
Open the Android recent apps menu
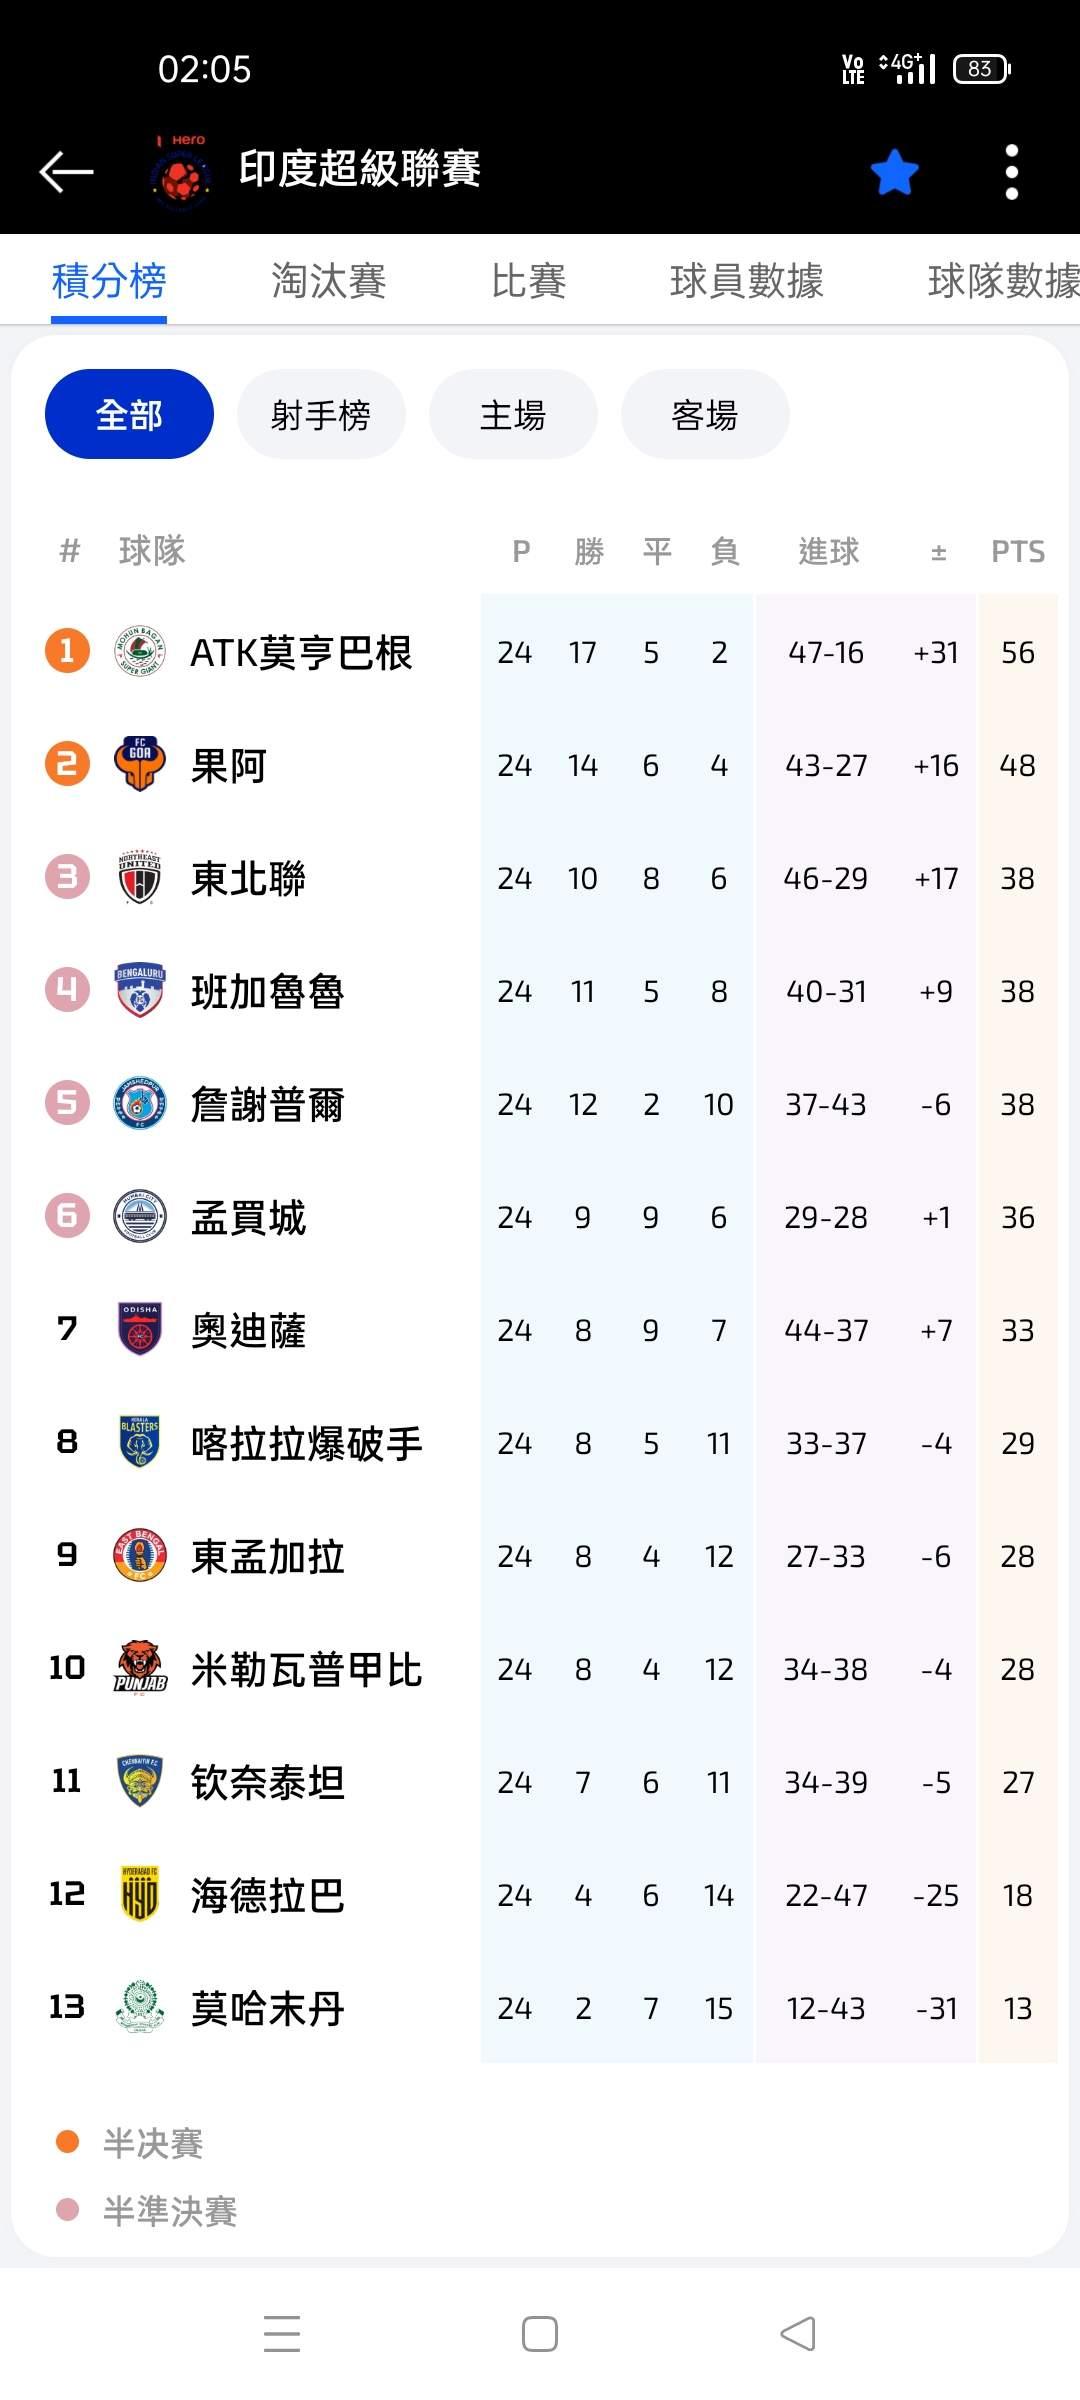point(282,2334)
